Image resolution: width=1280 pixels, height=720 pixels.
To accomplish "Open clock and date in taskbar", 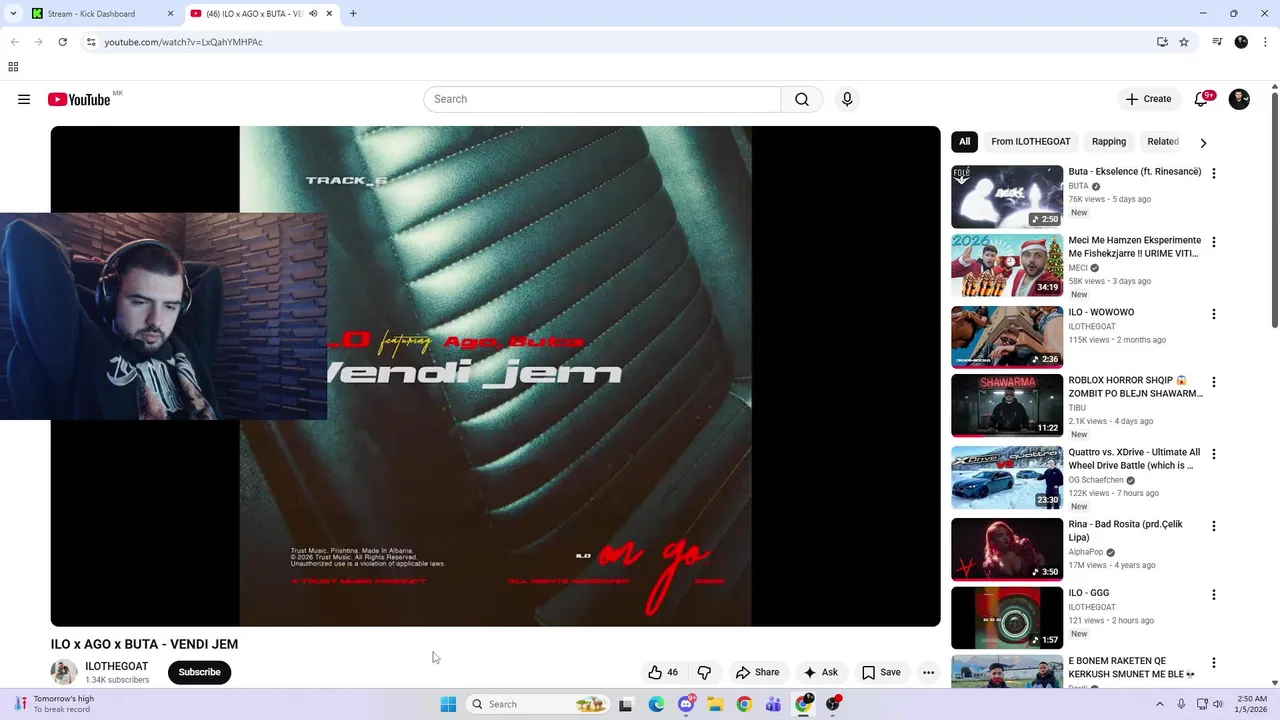I will coord(1252,704).
